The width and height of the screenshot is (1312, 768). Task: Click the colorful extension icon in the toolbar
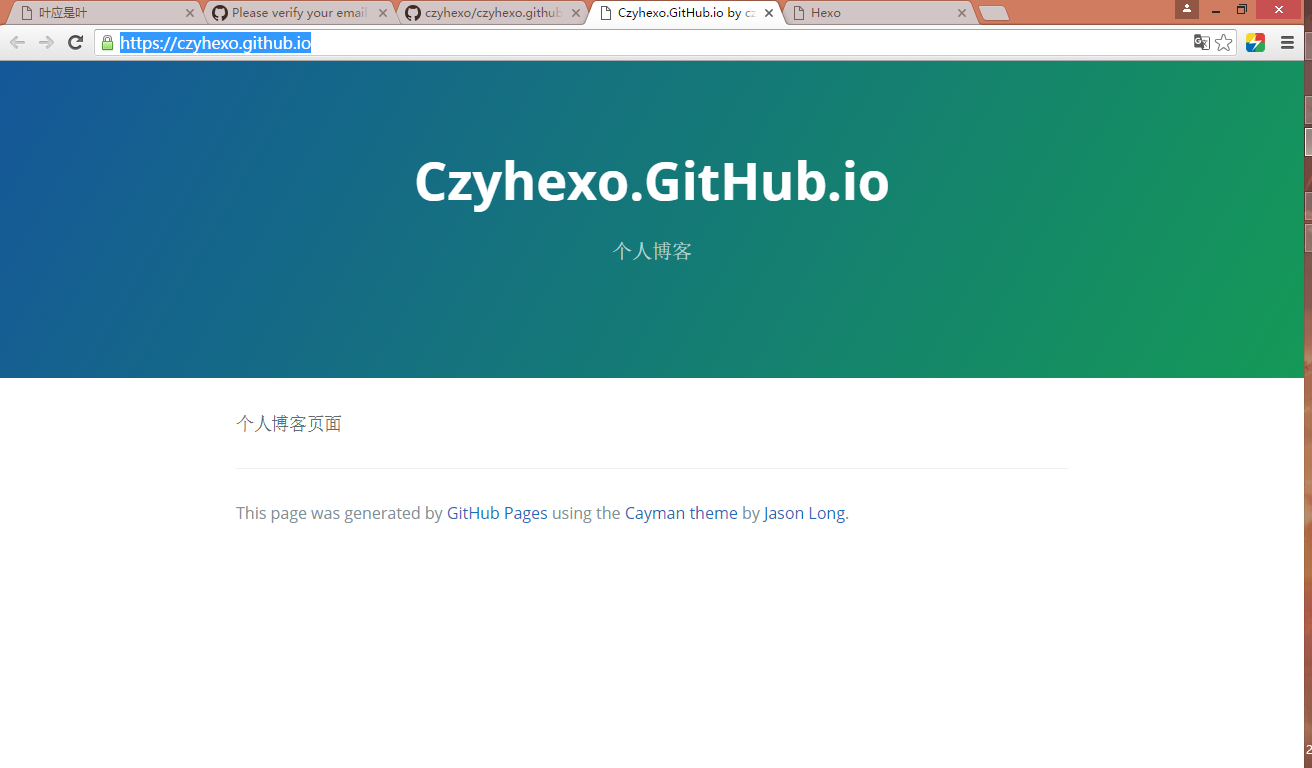click(1256, 43)
